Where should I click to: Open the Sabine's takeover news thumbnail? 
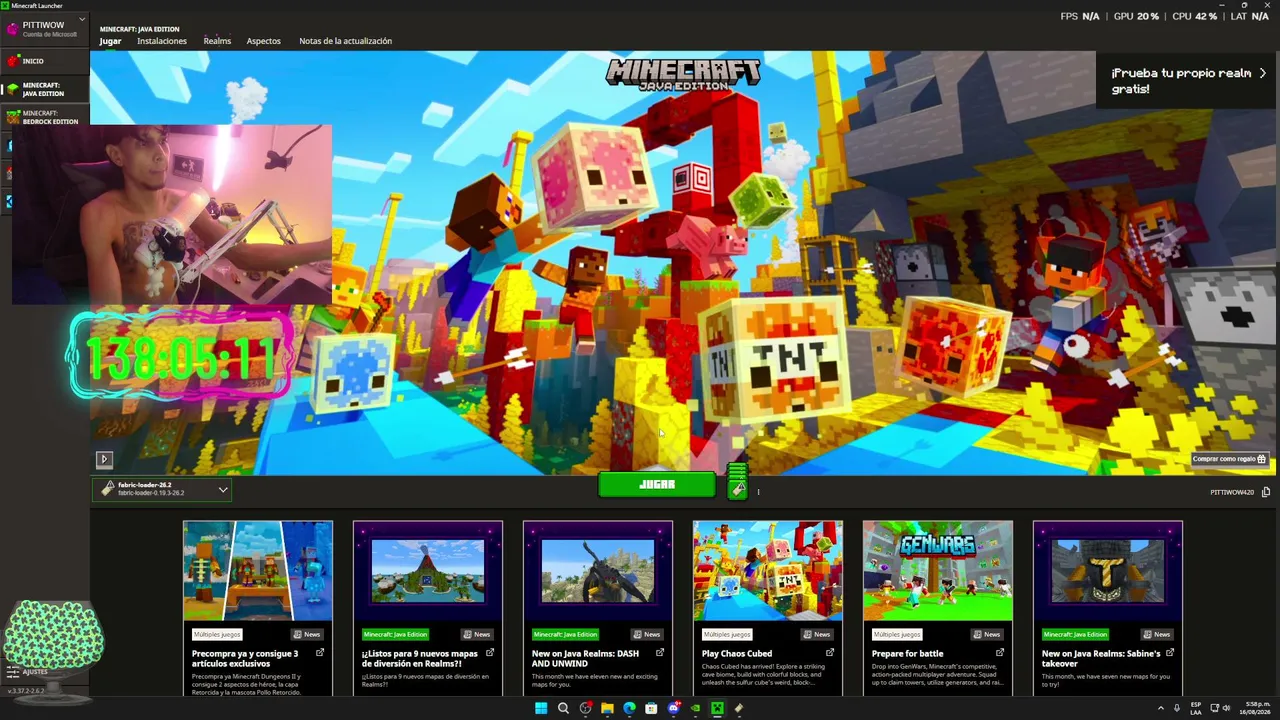point(1108,571)
